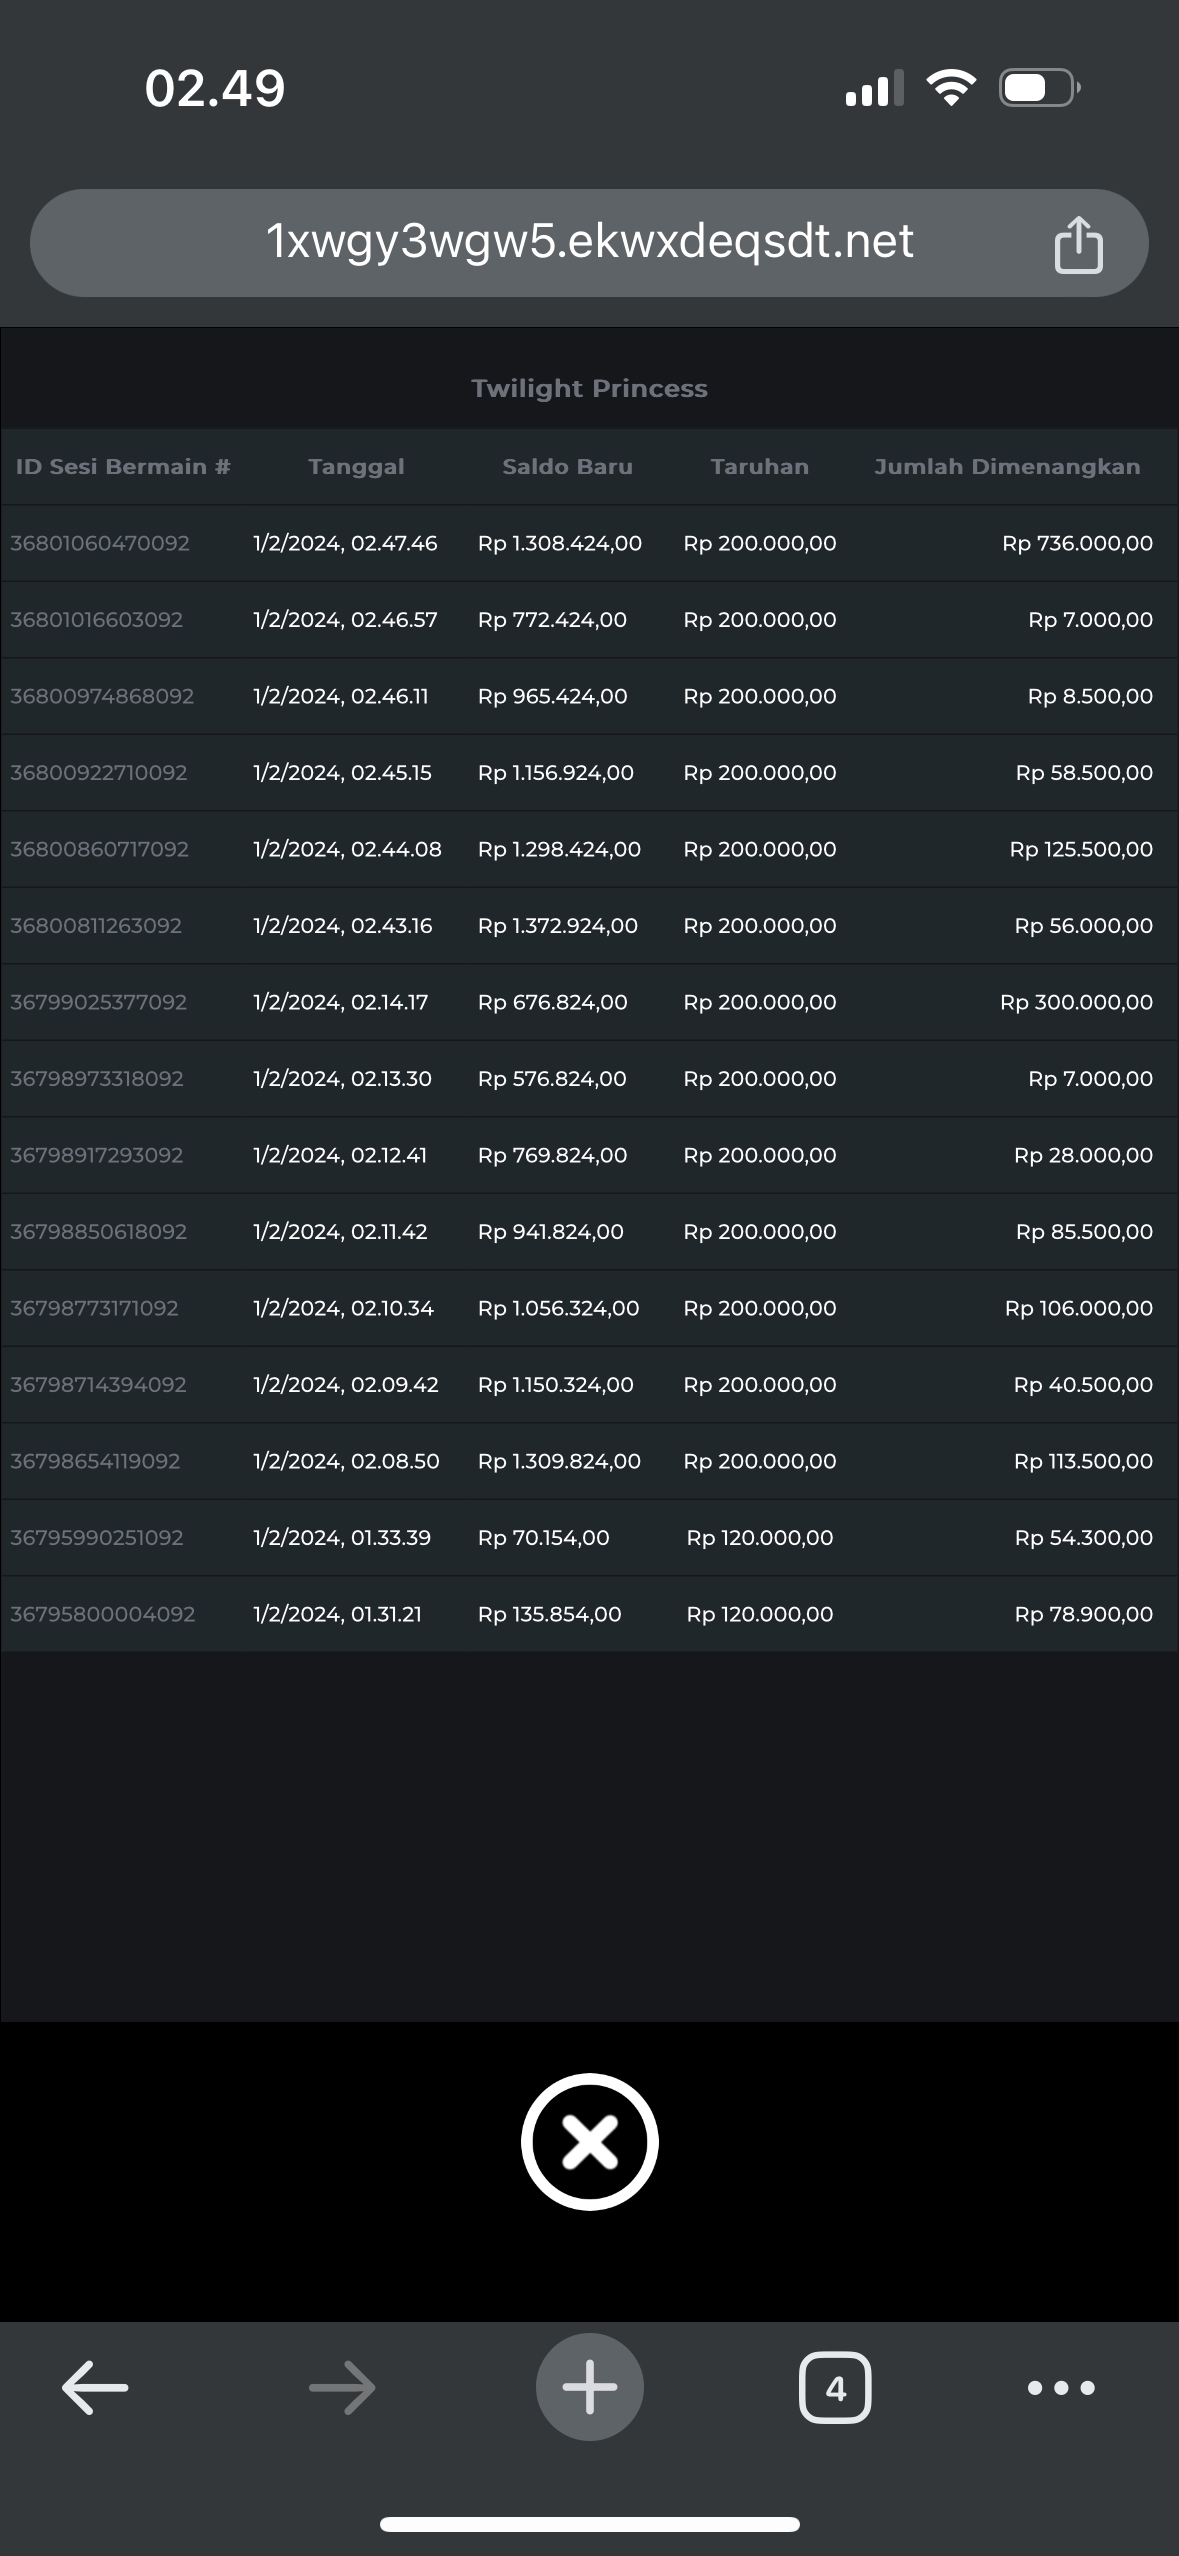This screenshot has height=2556, width=1179.
Task: Close the history overlay with X button
Action: [x=589, y=2141]
